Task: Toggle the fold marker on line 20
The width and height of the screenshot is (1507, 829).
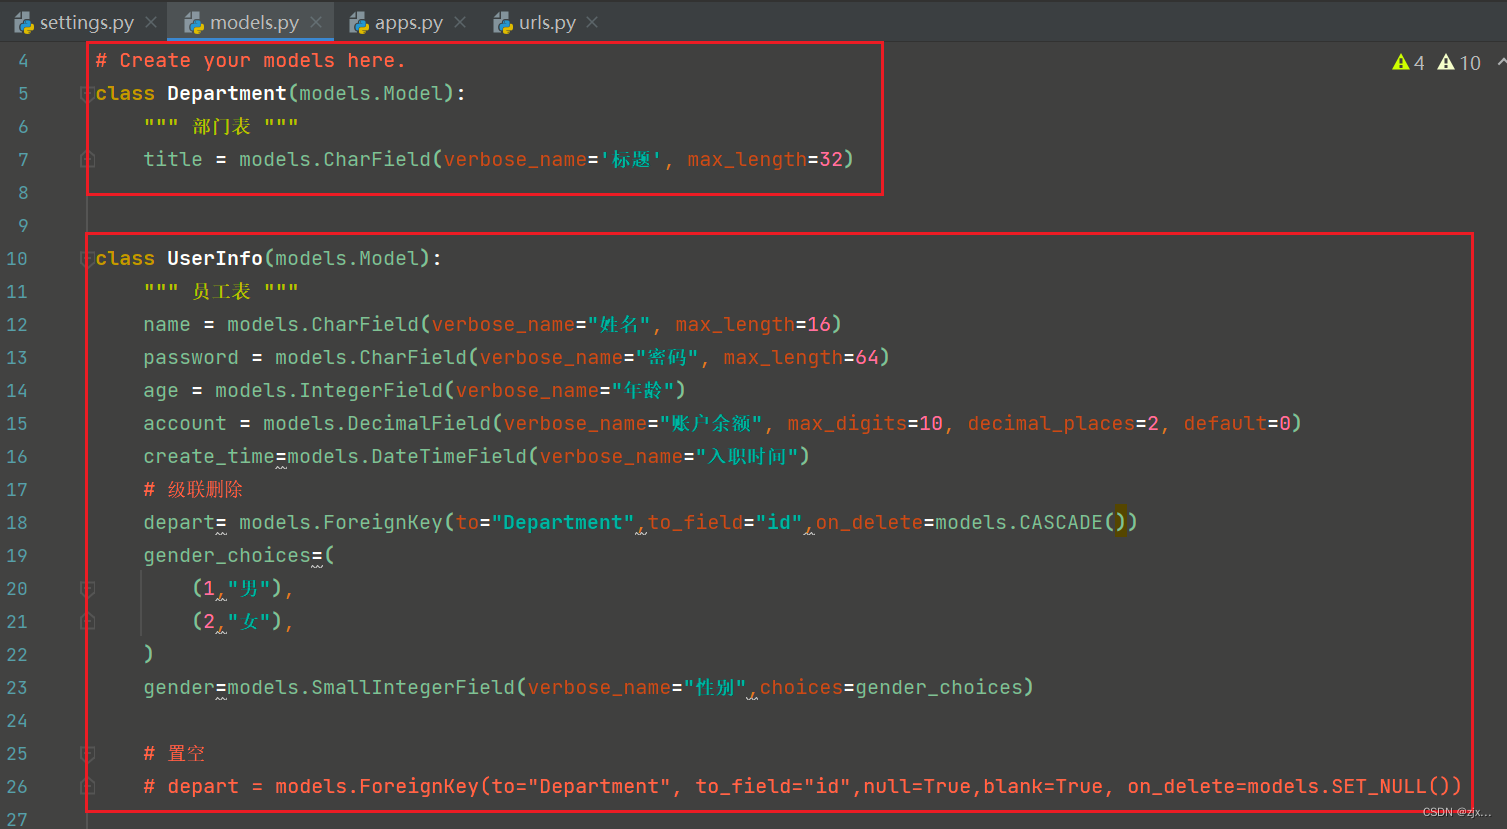Action: (87, 589)
